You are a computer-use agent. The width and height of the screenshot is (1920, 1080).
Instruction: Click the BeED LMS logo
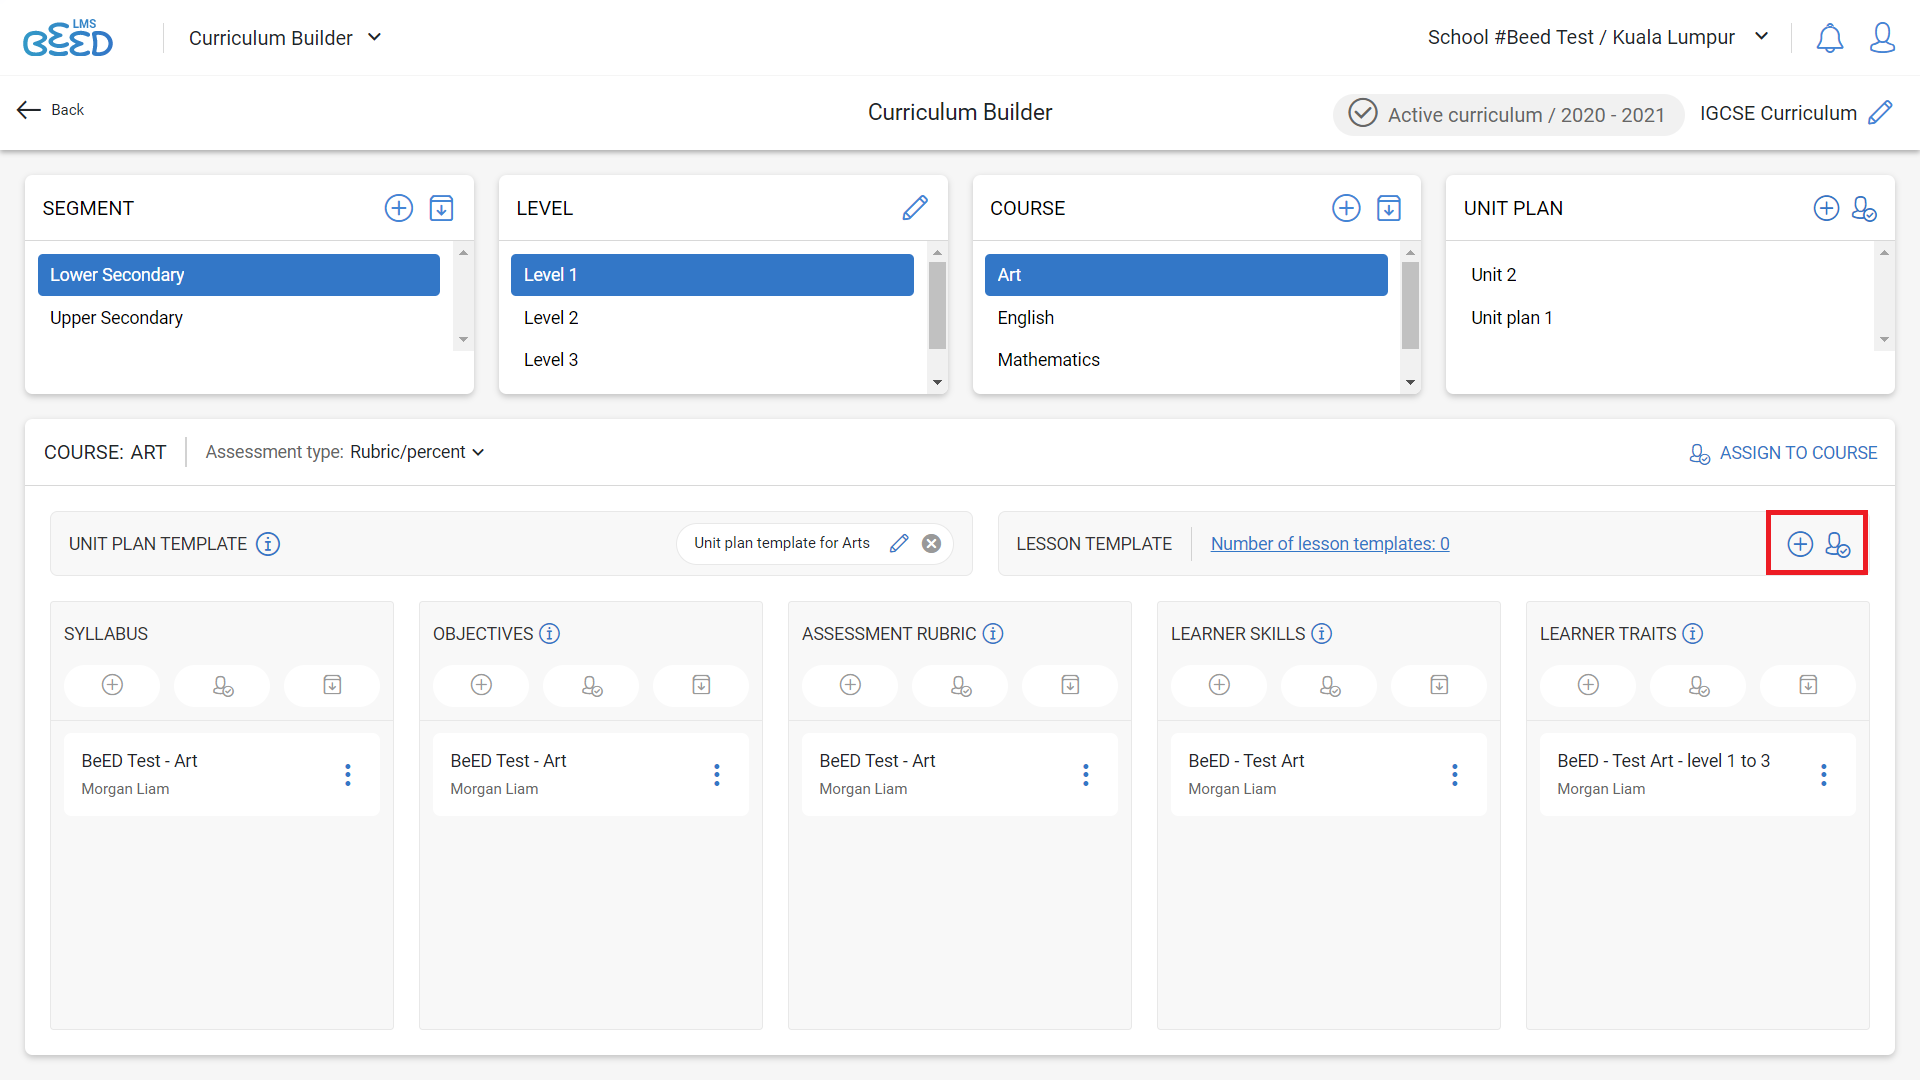coord(68,38)
